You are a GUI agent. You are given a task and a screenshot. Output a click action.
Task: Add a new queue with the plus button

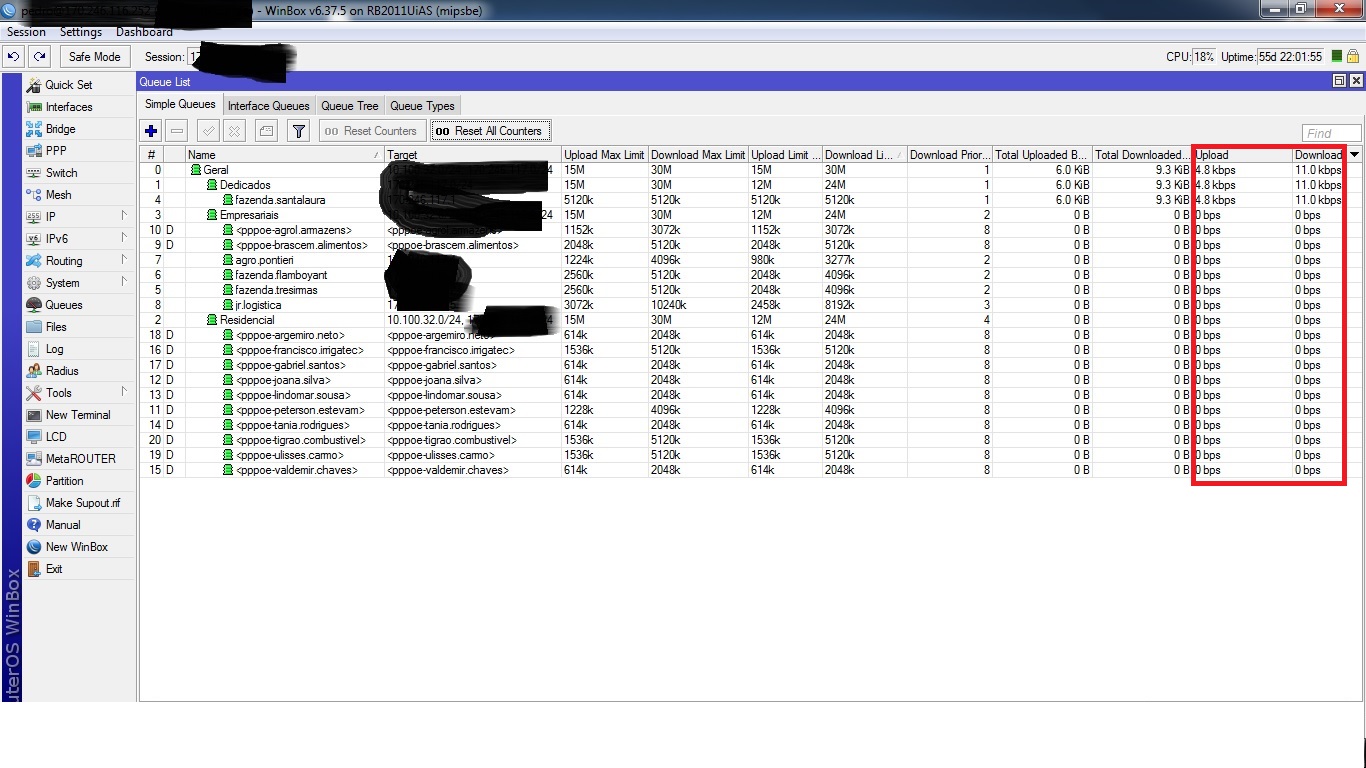coord(151,131)
